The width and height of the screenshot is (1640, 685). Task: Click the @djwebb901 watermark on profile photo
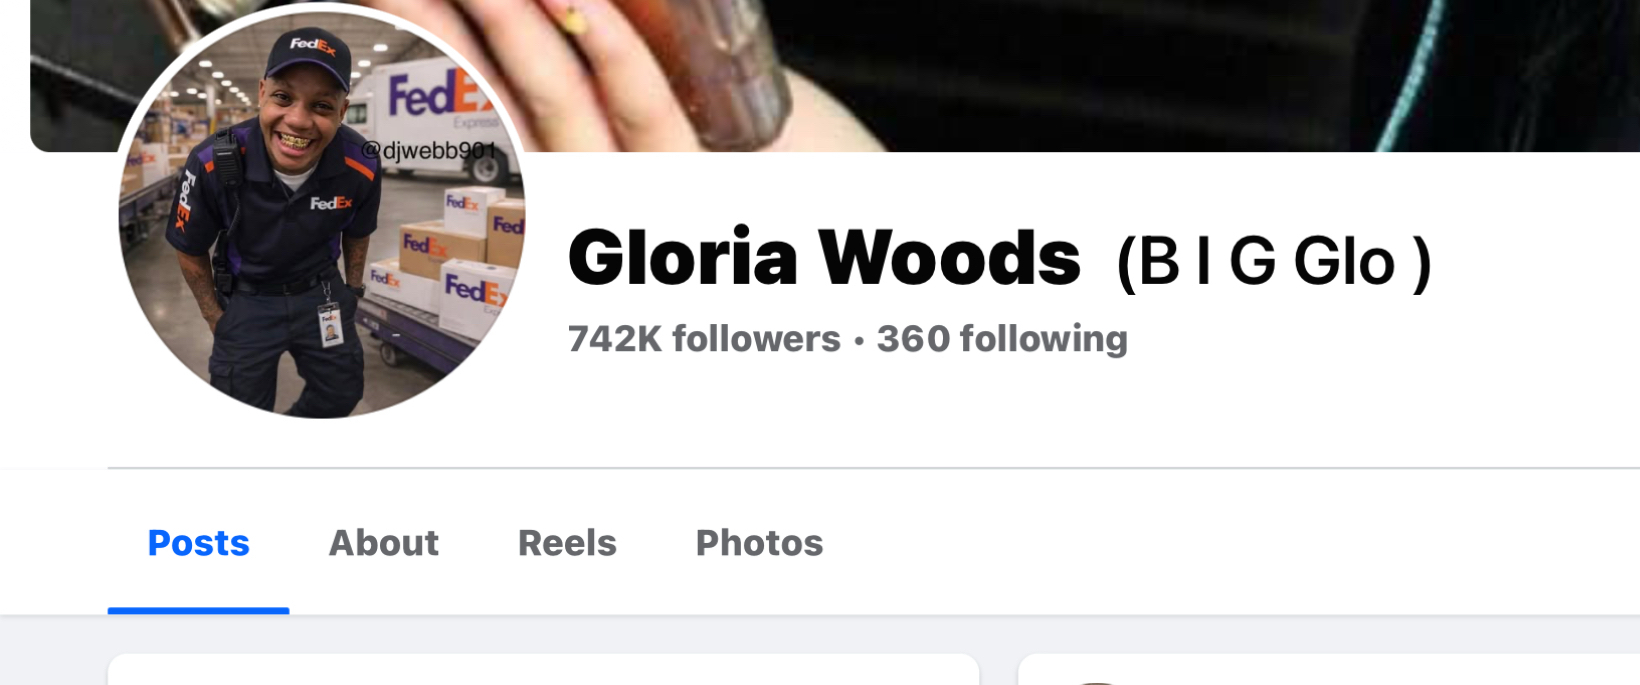[428, 150]
